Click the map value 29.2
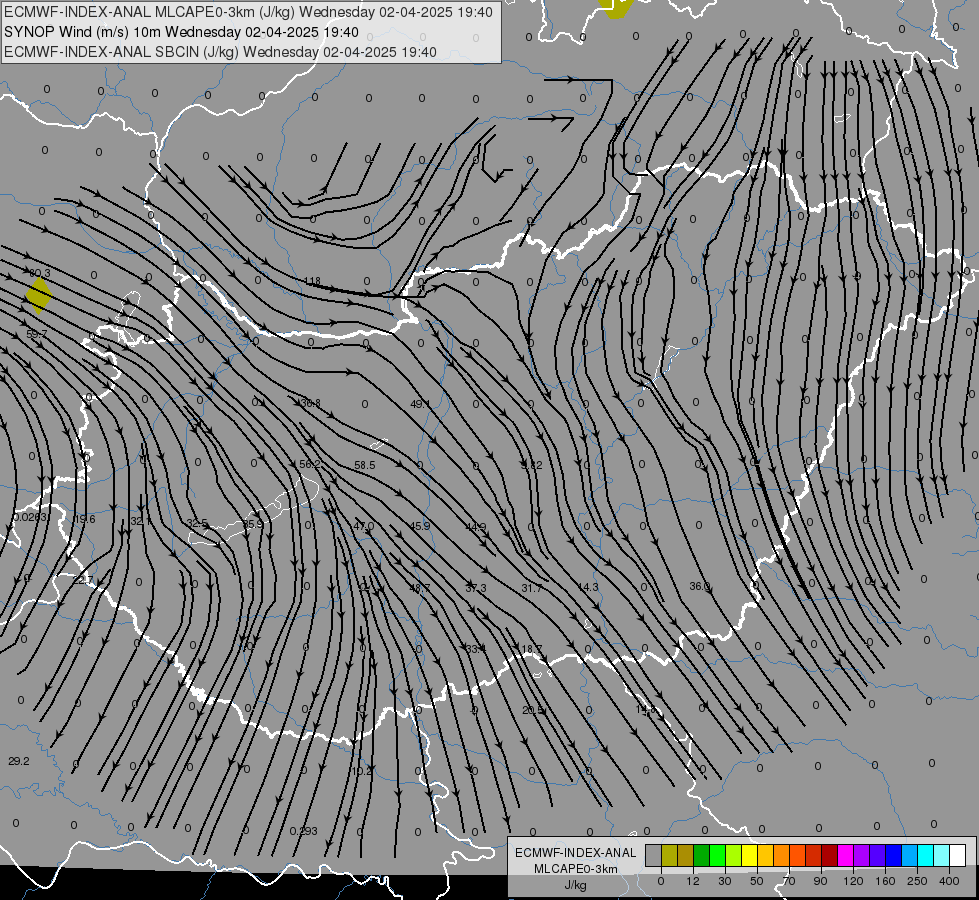 [19, 761]
